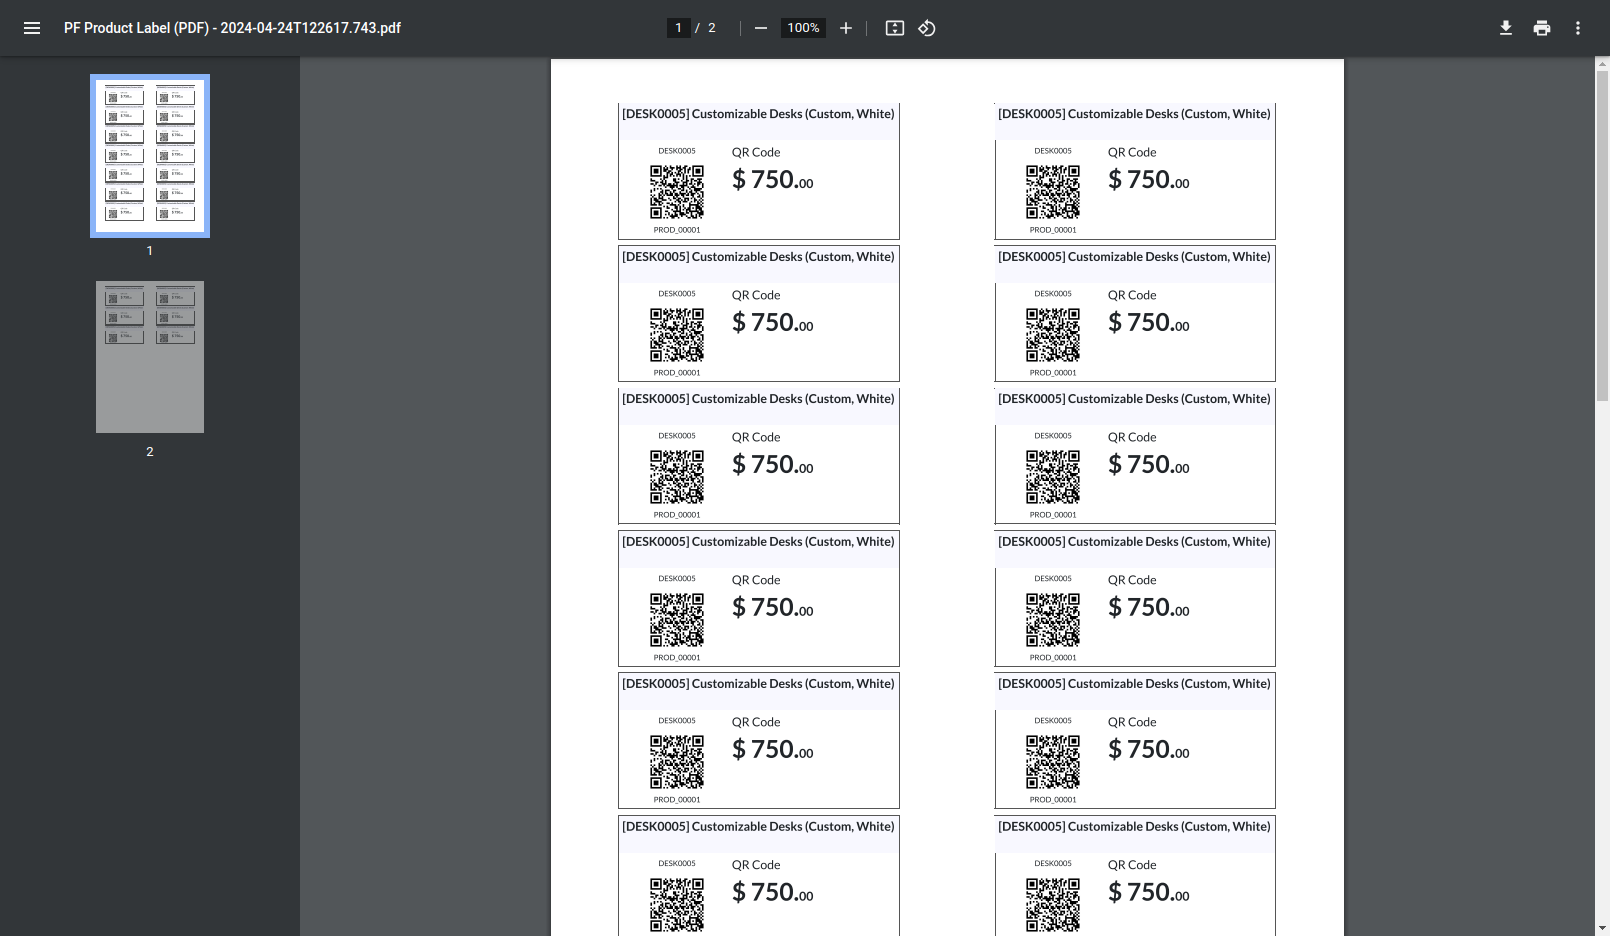Zoom out the document
This screenshot has width=1610, height=936.
[x=761, y=28]
